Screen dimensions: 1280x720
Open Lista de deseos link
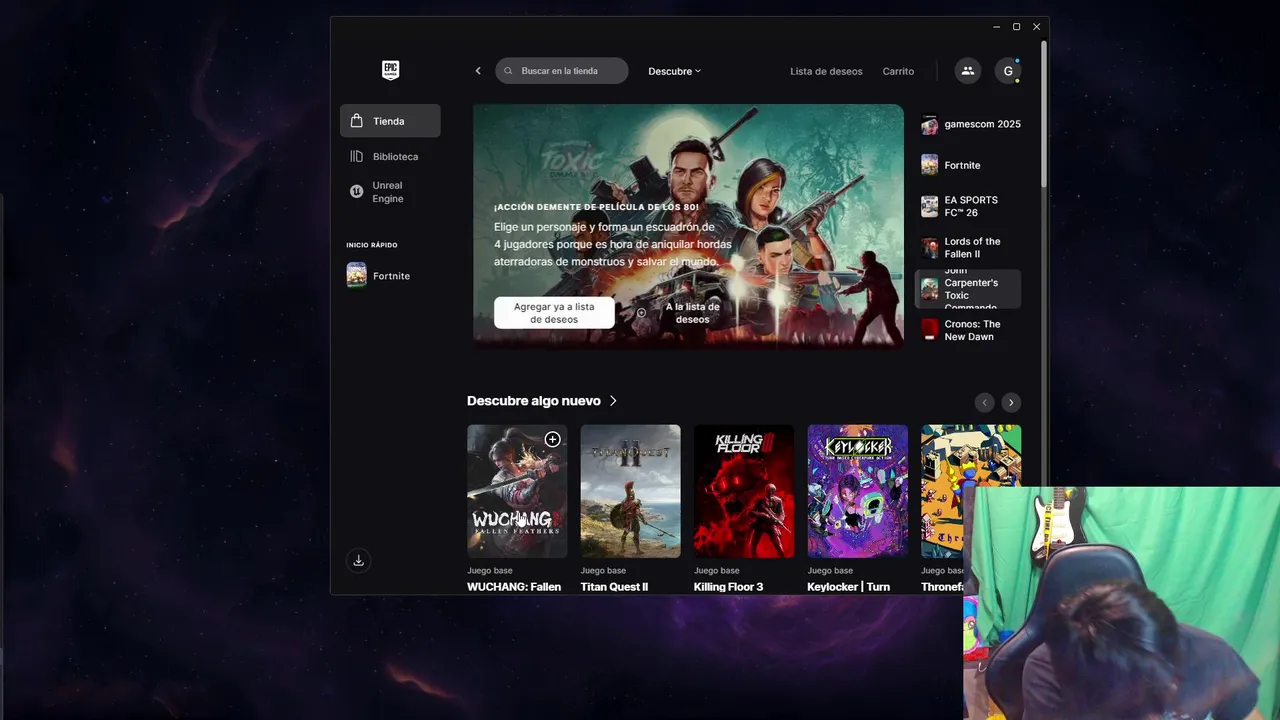[826, 71]
